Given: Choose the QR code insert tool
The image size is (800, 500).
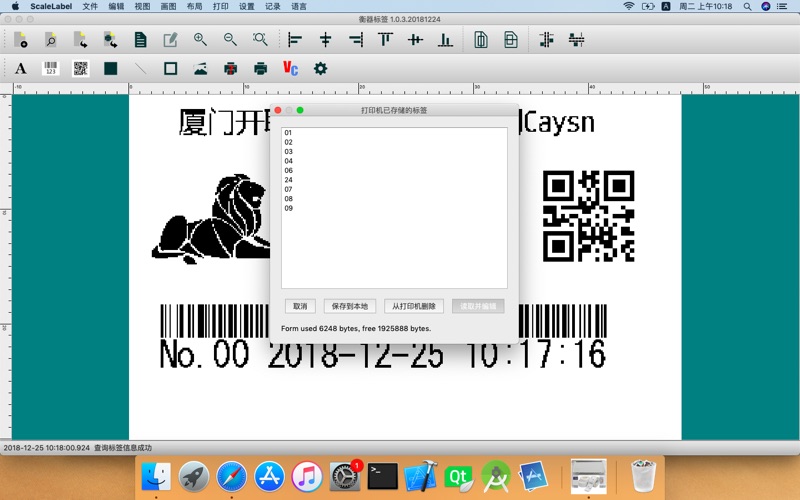Looking at the screenshot, I should pos(80,69).
